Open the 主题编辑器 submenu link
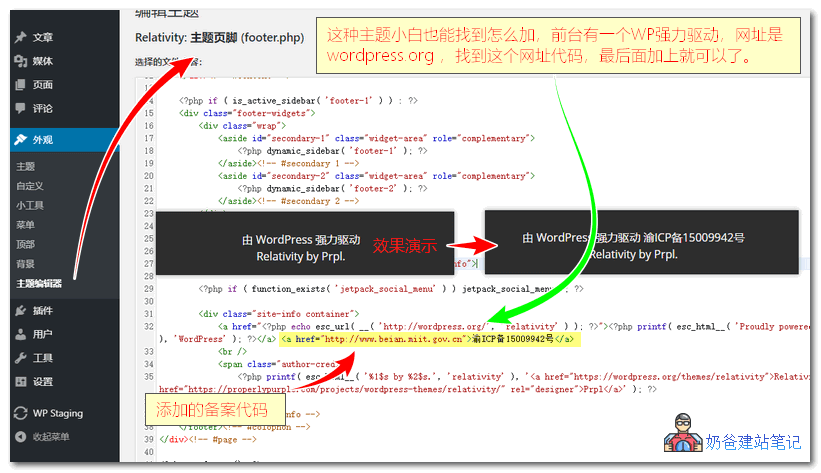The image size is (821, 473). pyautogui.click(x=39, y=283)
